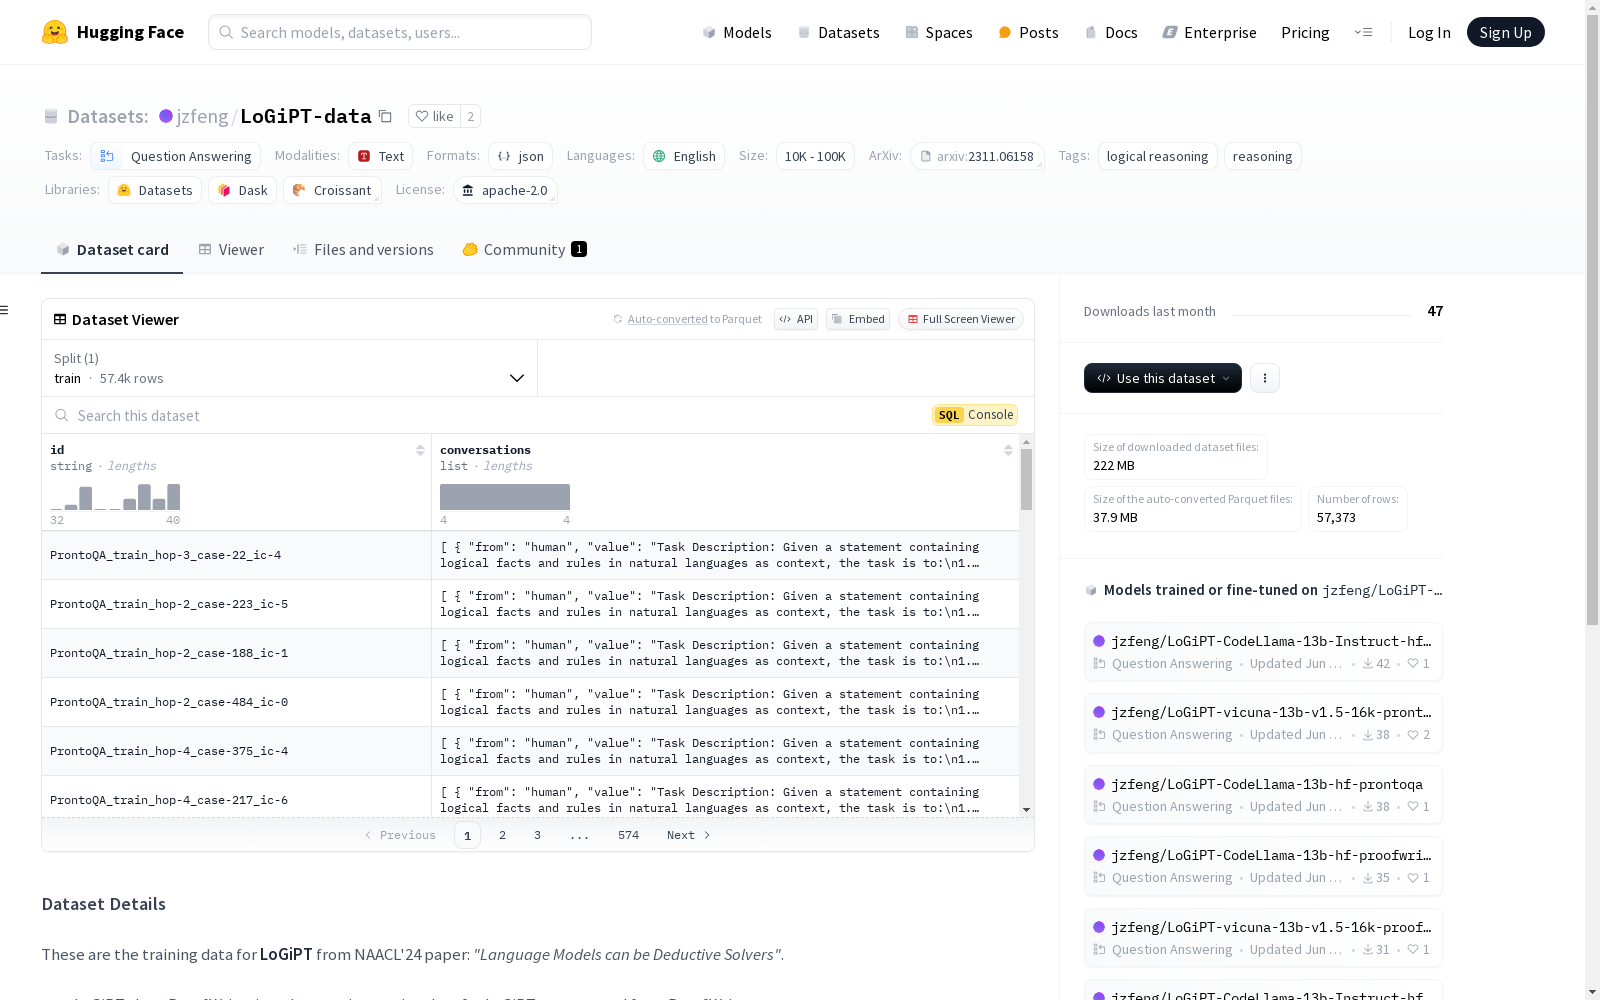Click the id lengths histogram
1600x1000 pixels.
coord(116,497)
